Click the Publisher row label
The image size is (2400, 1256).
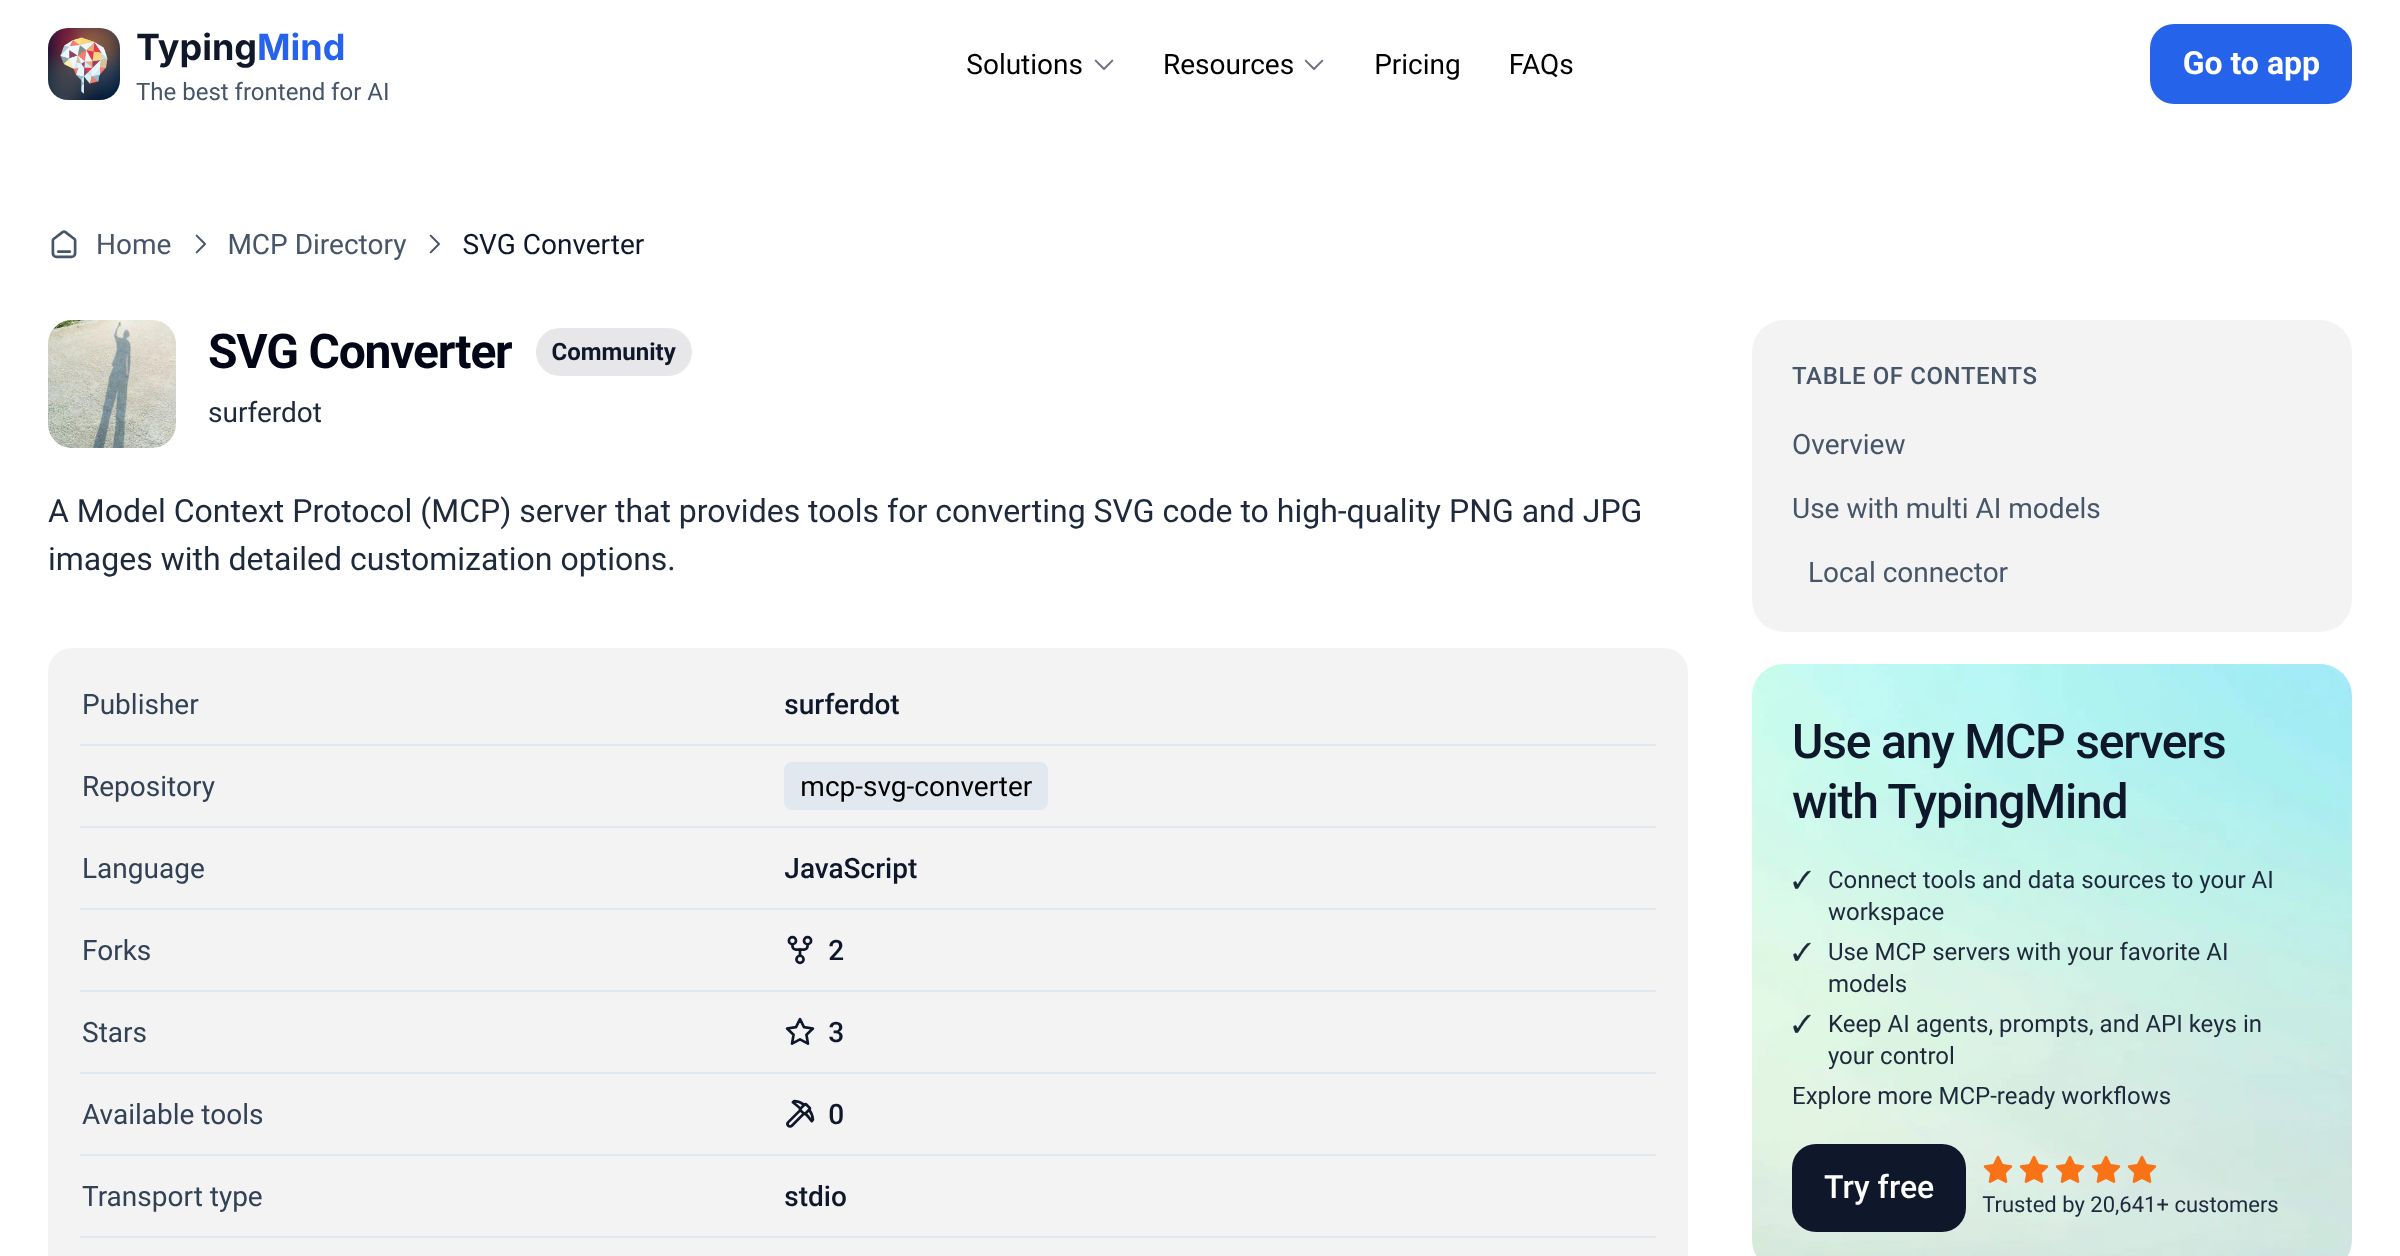tap(140, 704)
